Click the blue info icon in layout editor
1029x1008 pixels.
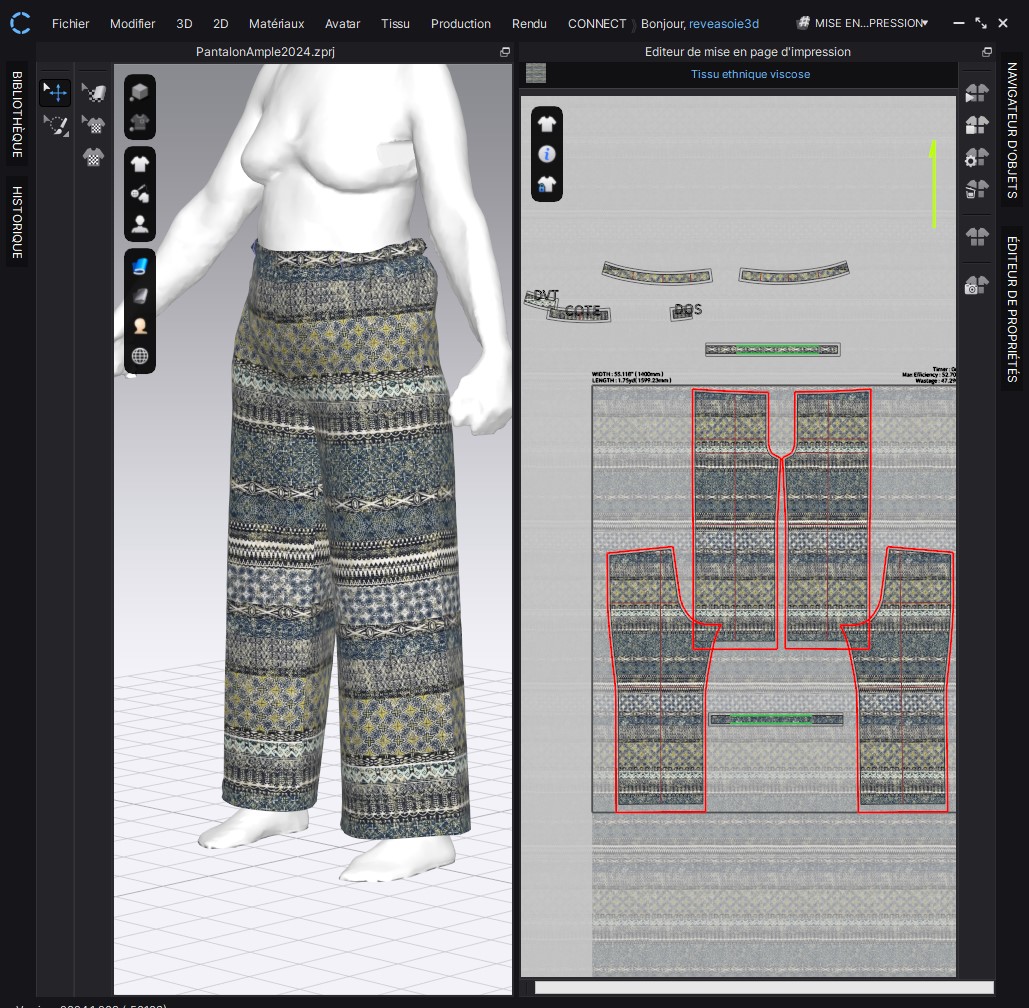tap(547, 154)
